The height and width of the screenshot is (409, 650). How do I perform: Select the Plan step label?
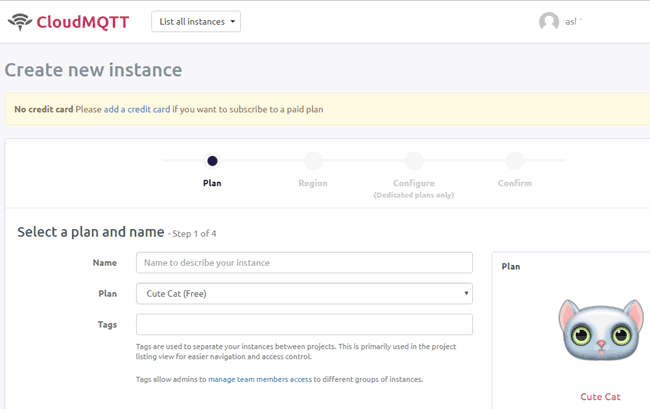pyautogui.click(x=212, y=183)
